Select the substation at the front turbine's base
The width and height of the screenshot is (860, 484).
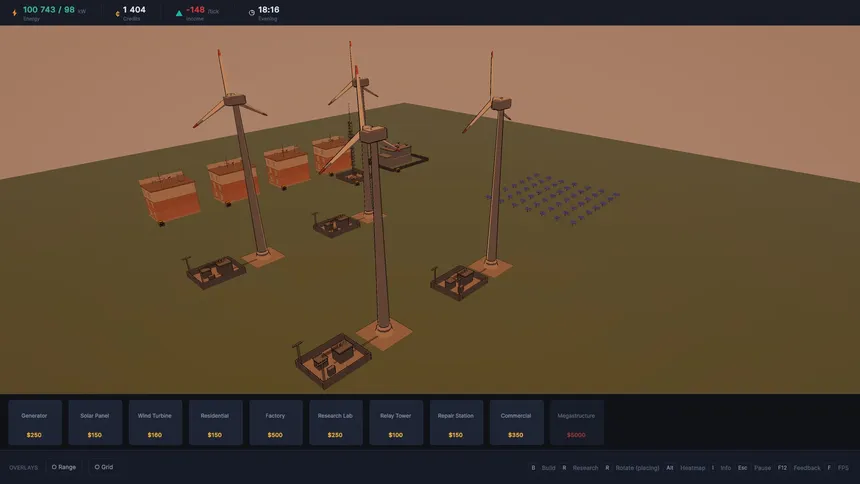point(332,361)
